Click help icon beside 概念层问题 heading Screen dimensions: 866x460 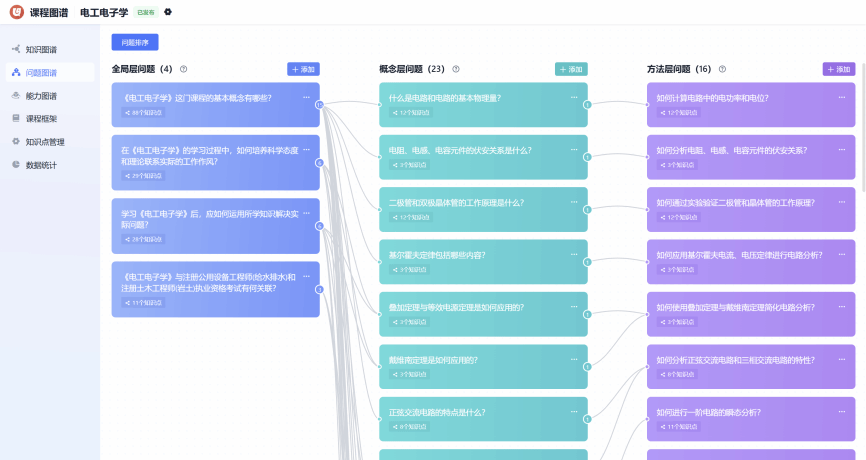(456, 69)
